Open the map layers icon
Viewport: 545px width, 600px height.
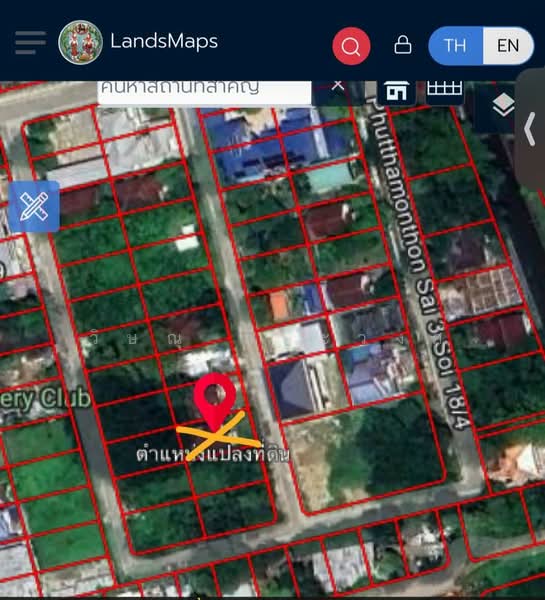(503, 105)
